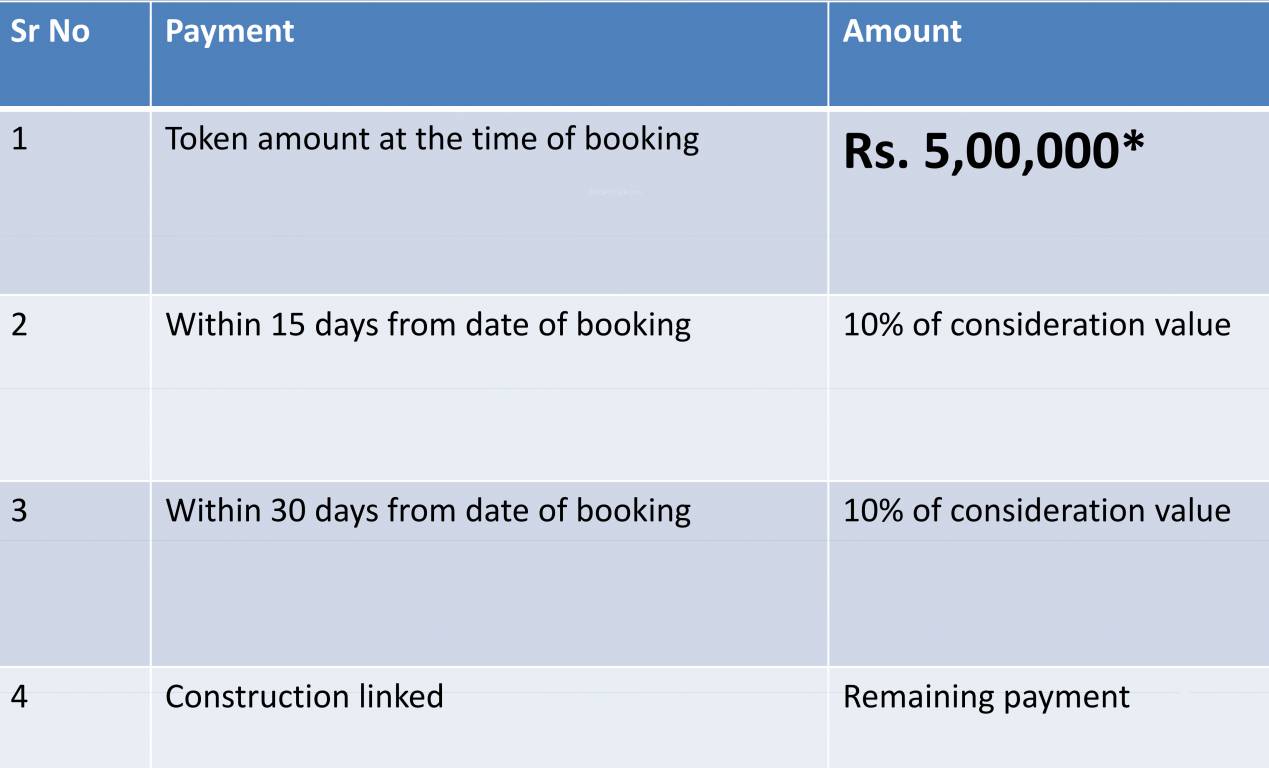Image resolution: width=1269 pixels, height=768 pixels.
Task: Click 'Within 30 days from date of booking'
Action: click(x=427, y=510)
